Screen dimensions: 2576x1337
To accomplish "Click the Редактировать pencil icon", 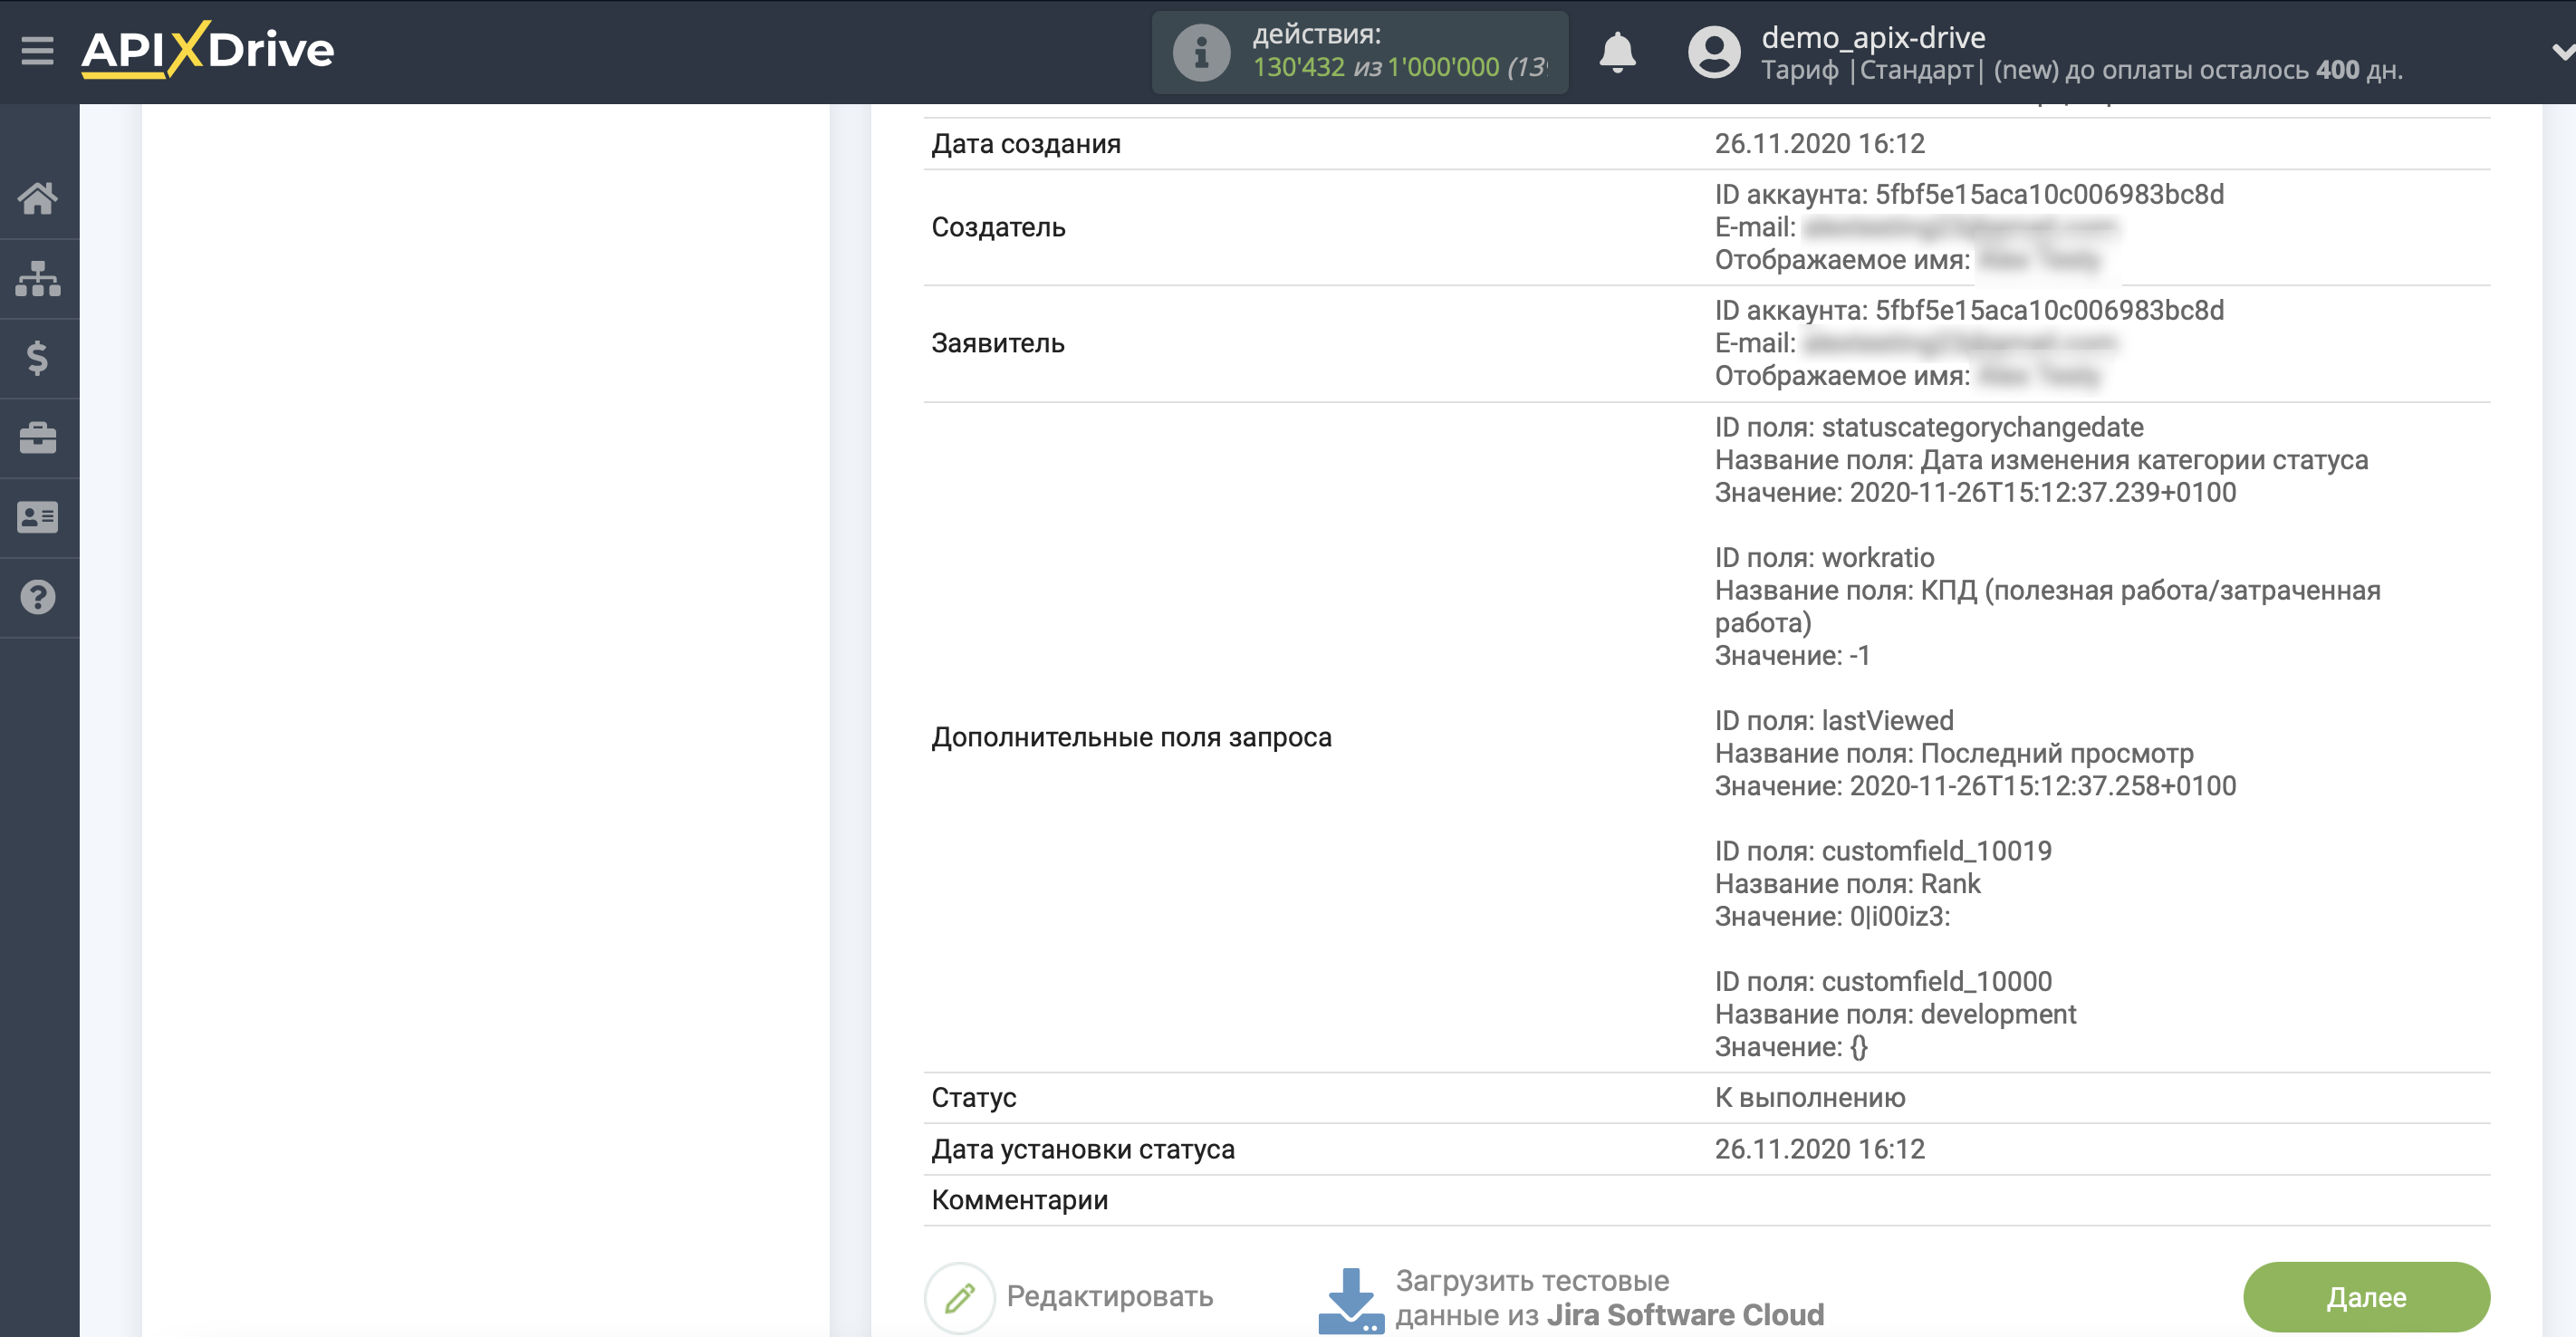I will (x=960, y=1297).
